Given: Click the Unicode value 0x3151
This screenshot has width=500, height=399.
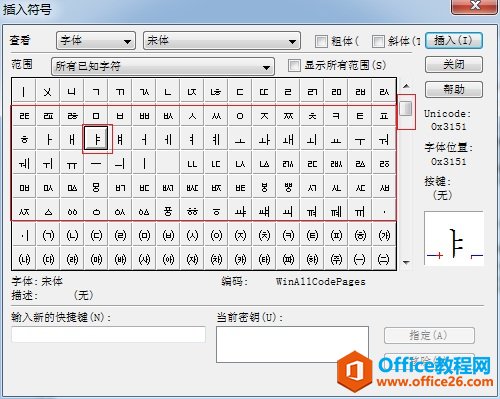Looking at the screenshot, I should 448,127.
